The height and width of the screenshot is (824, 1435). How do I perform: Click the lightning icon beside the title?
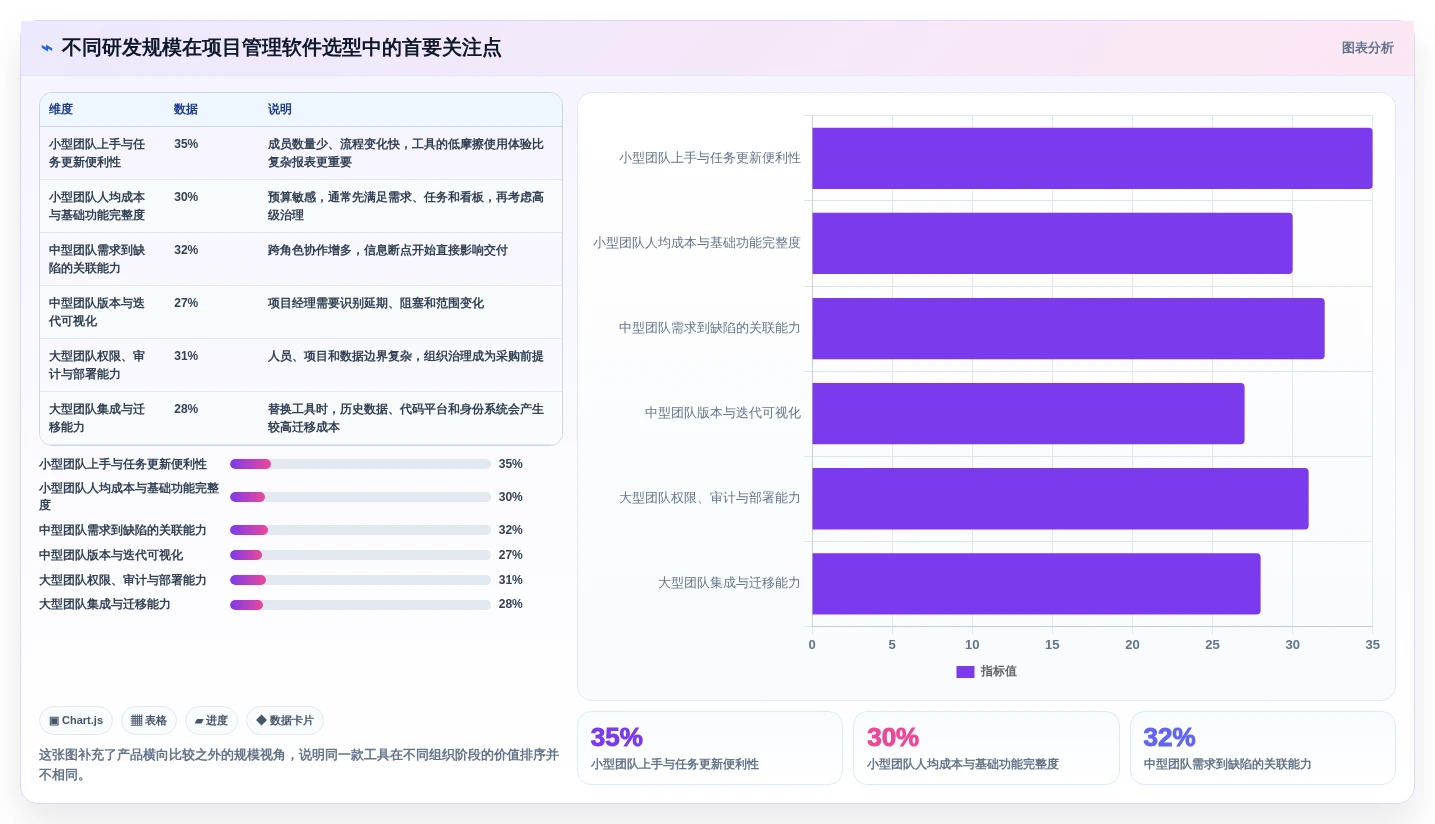point(47,48)
